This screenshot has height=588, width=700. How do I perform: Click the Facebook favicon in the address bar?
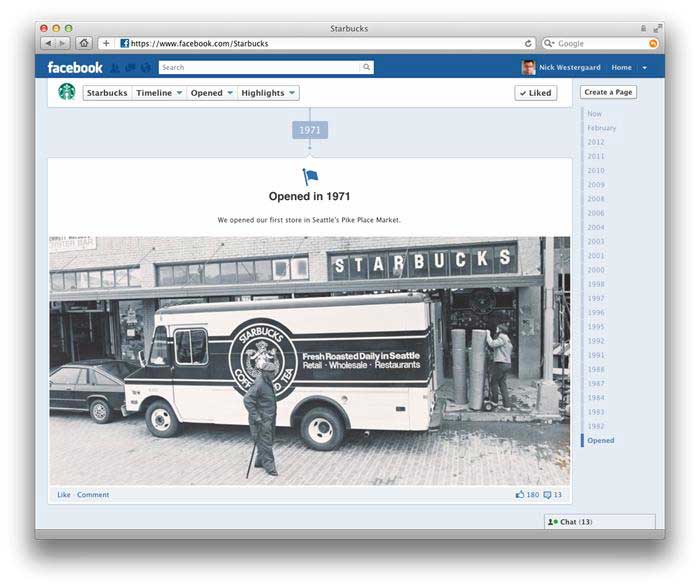click(125, 43)
